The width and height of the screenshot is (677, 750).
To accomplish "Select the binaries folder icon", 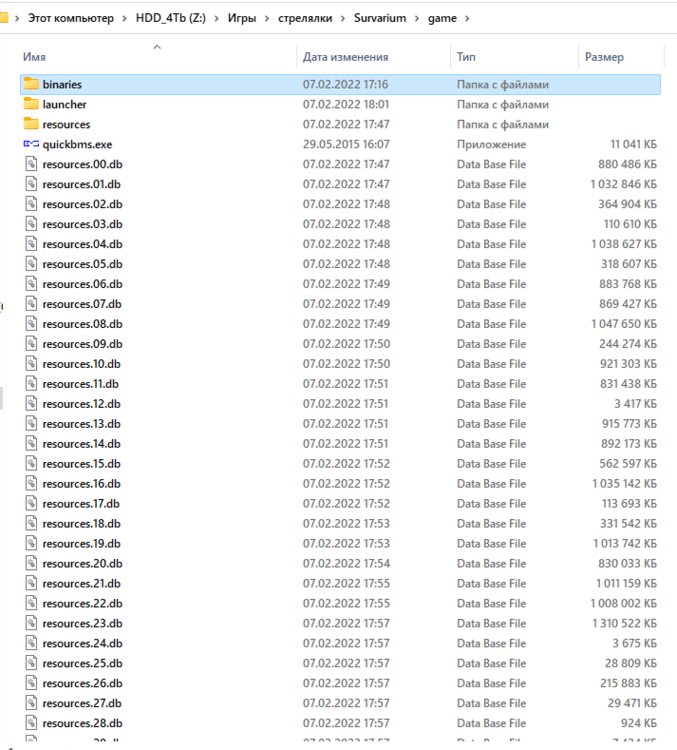I will tap(31, 84).
